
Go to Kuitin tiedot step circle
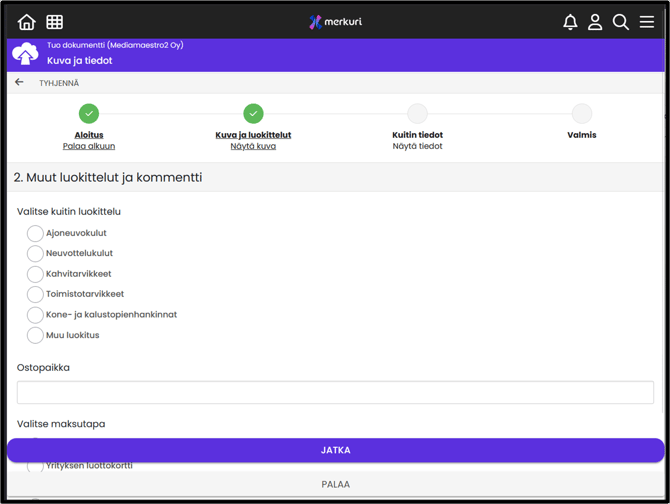(x=417, y=114)
